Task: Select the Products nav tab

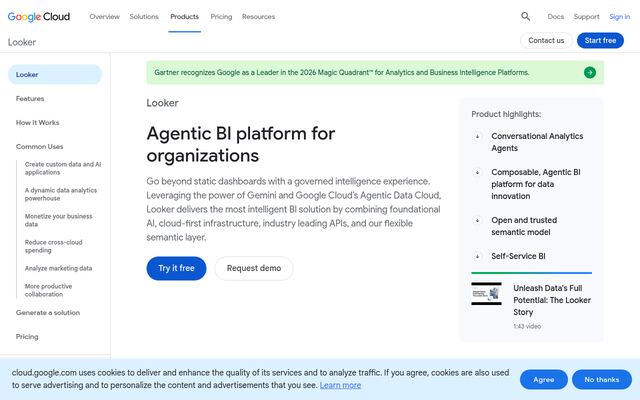Action: (184, 17)
